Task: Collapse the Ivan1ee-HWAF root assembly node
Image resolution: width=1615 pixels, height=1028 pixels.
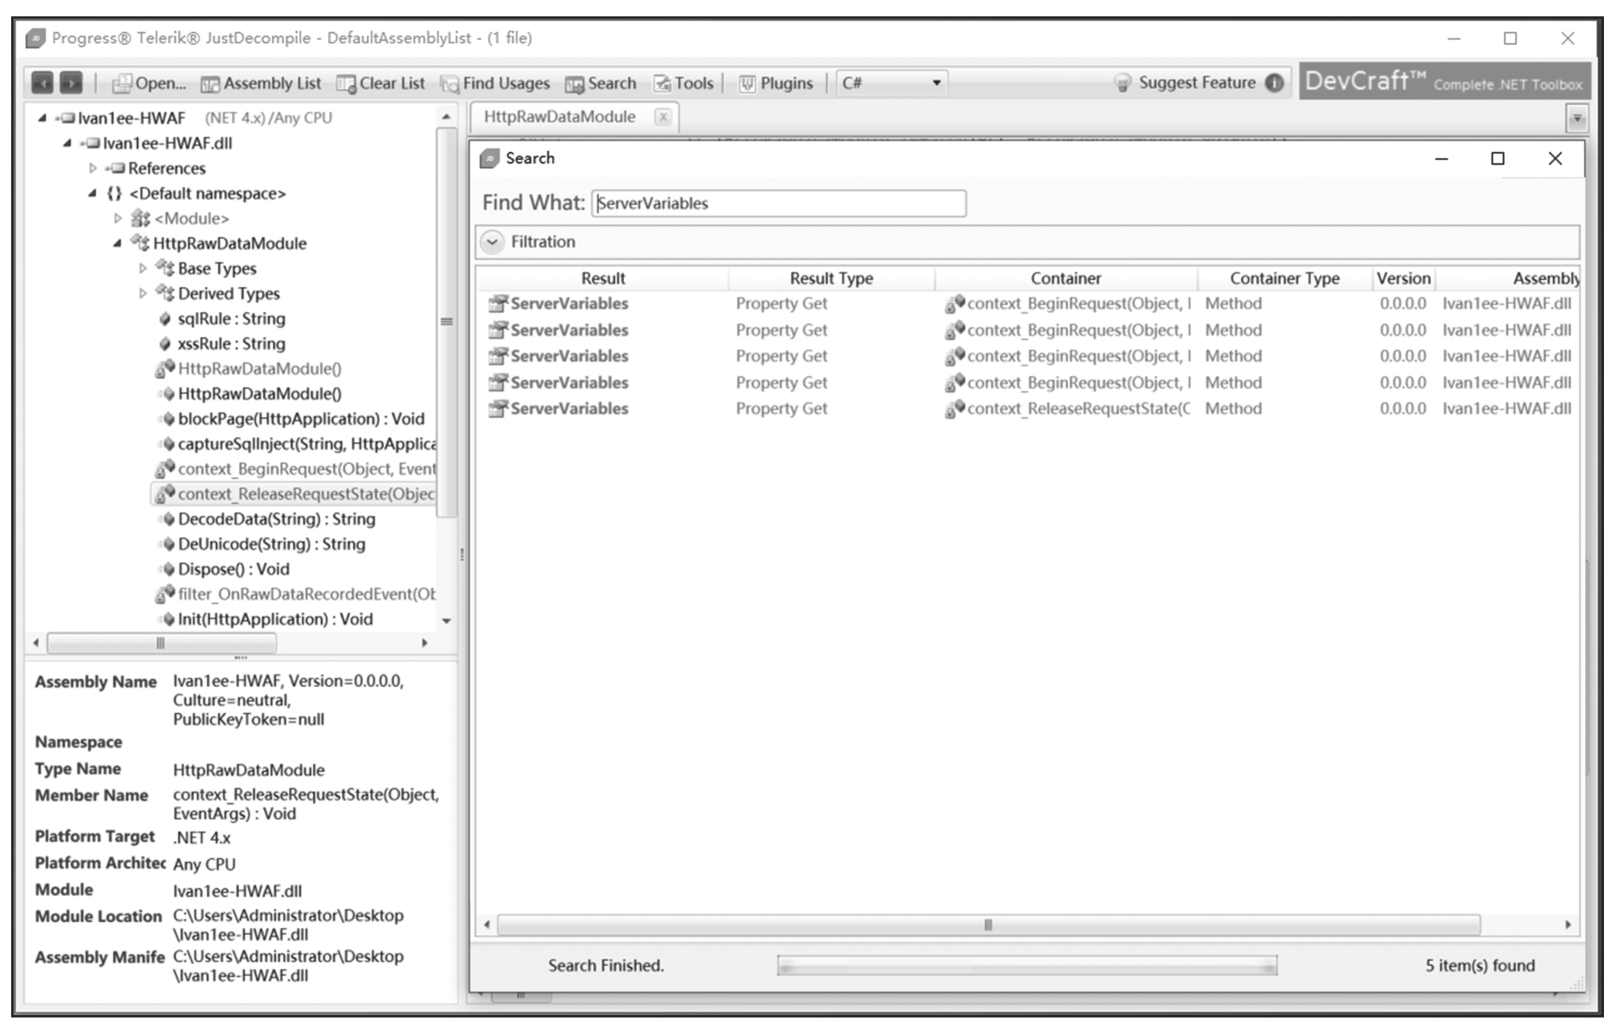Action: [x=42, y=118]
